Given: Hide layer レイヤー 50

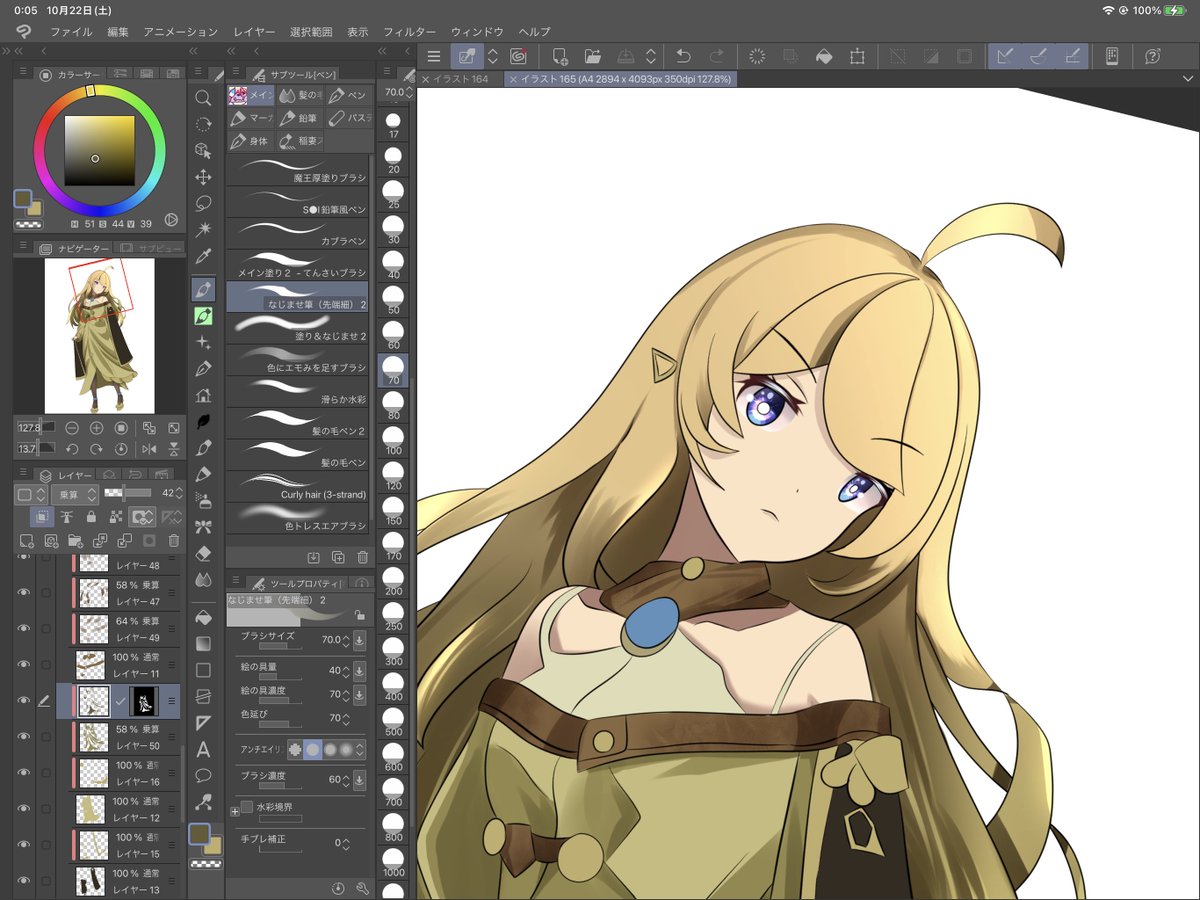Looking at the screenshot, I should point(23,736).
